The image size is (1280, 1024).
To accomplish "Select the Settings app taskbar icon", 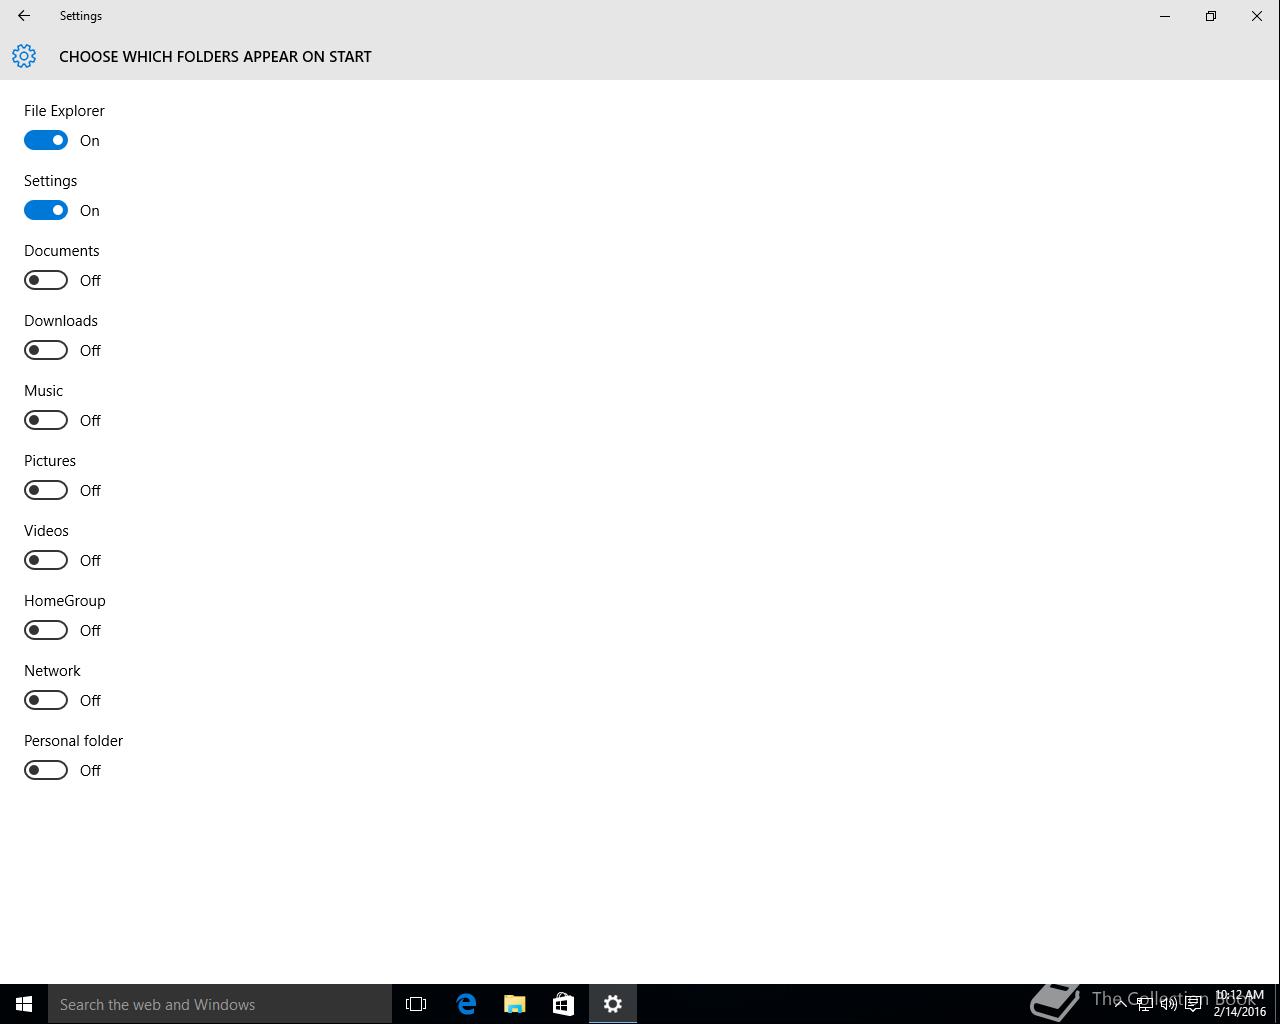I will [613, 1004].
